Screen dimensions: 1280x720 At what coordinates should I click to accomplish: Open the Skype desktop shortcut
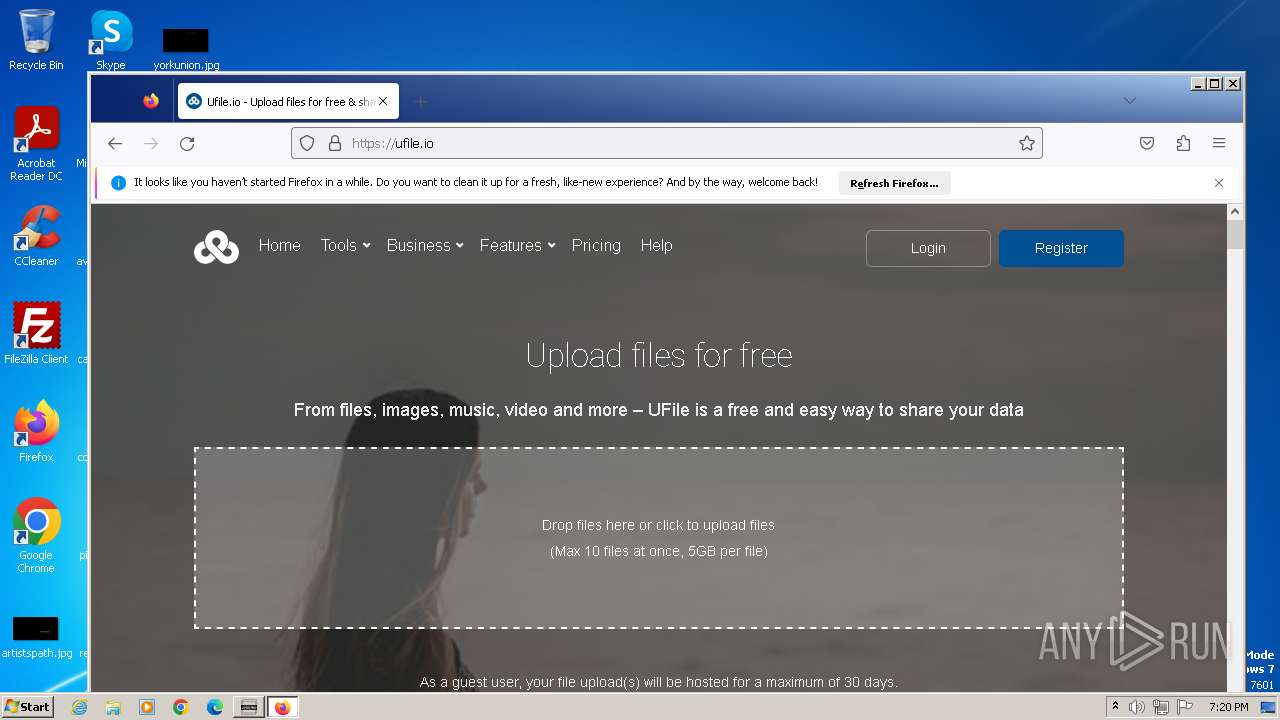point(111,40)
